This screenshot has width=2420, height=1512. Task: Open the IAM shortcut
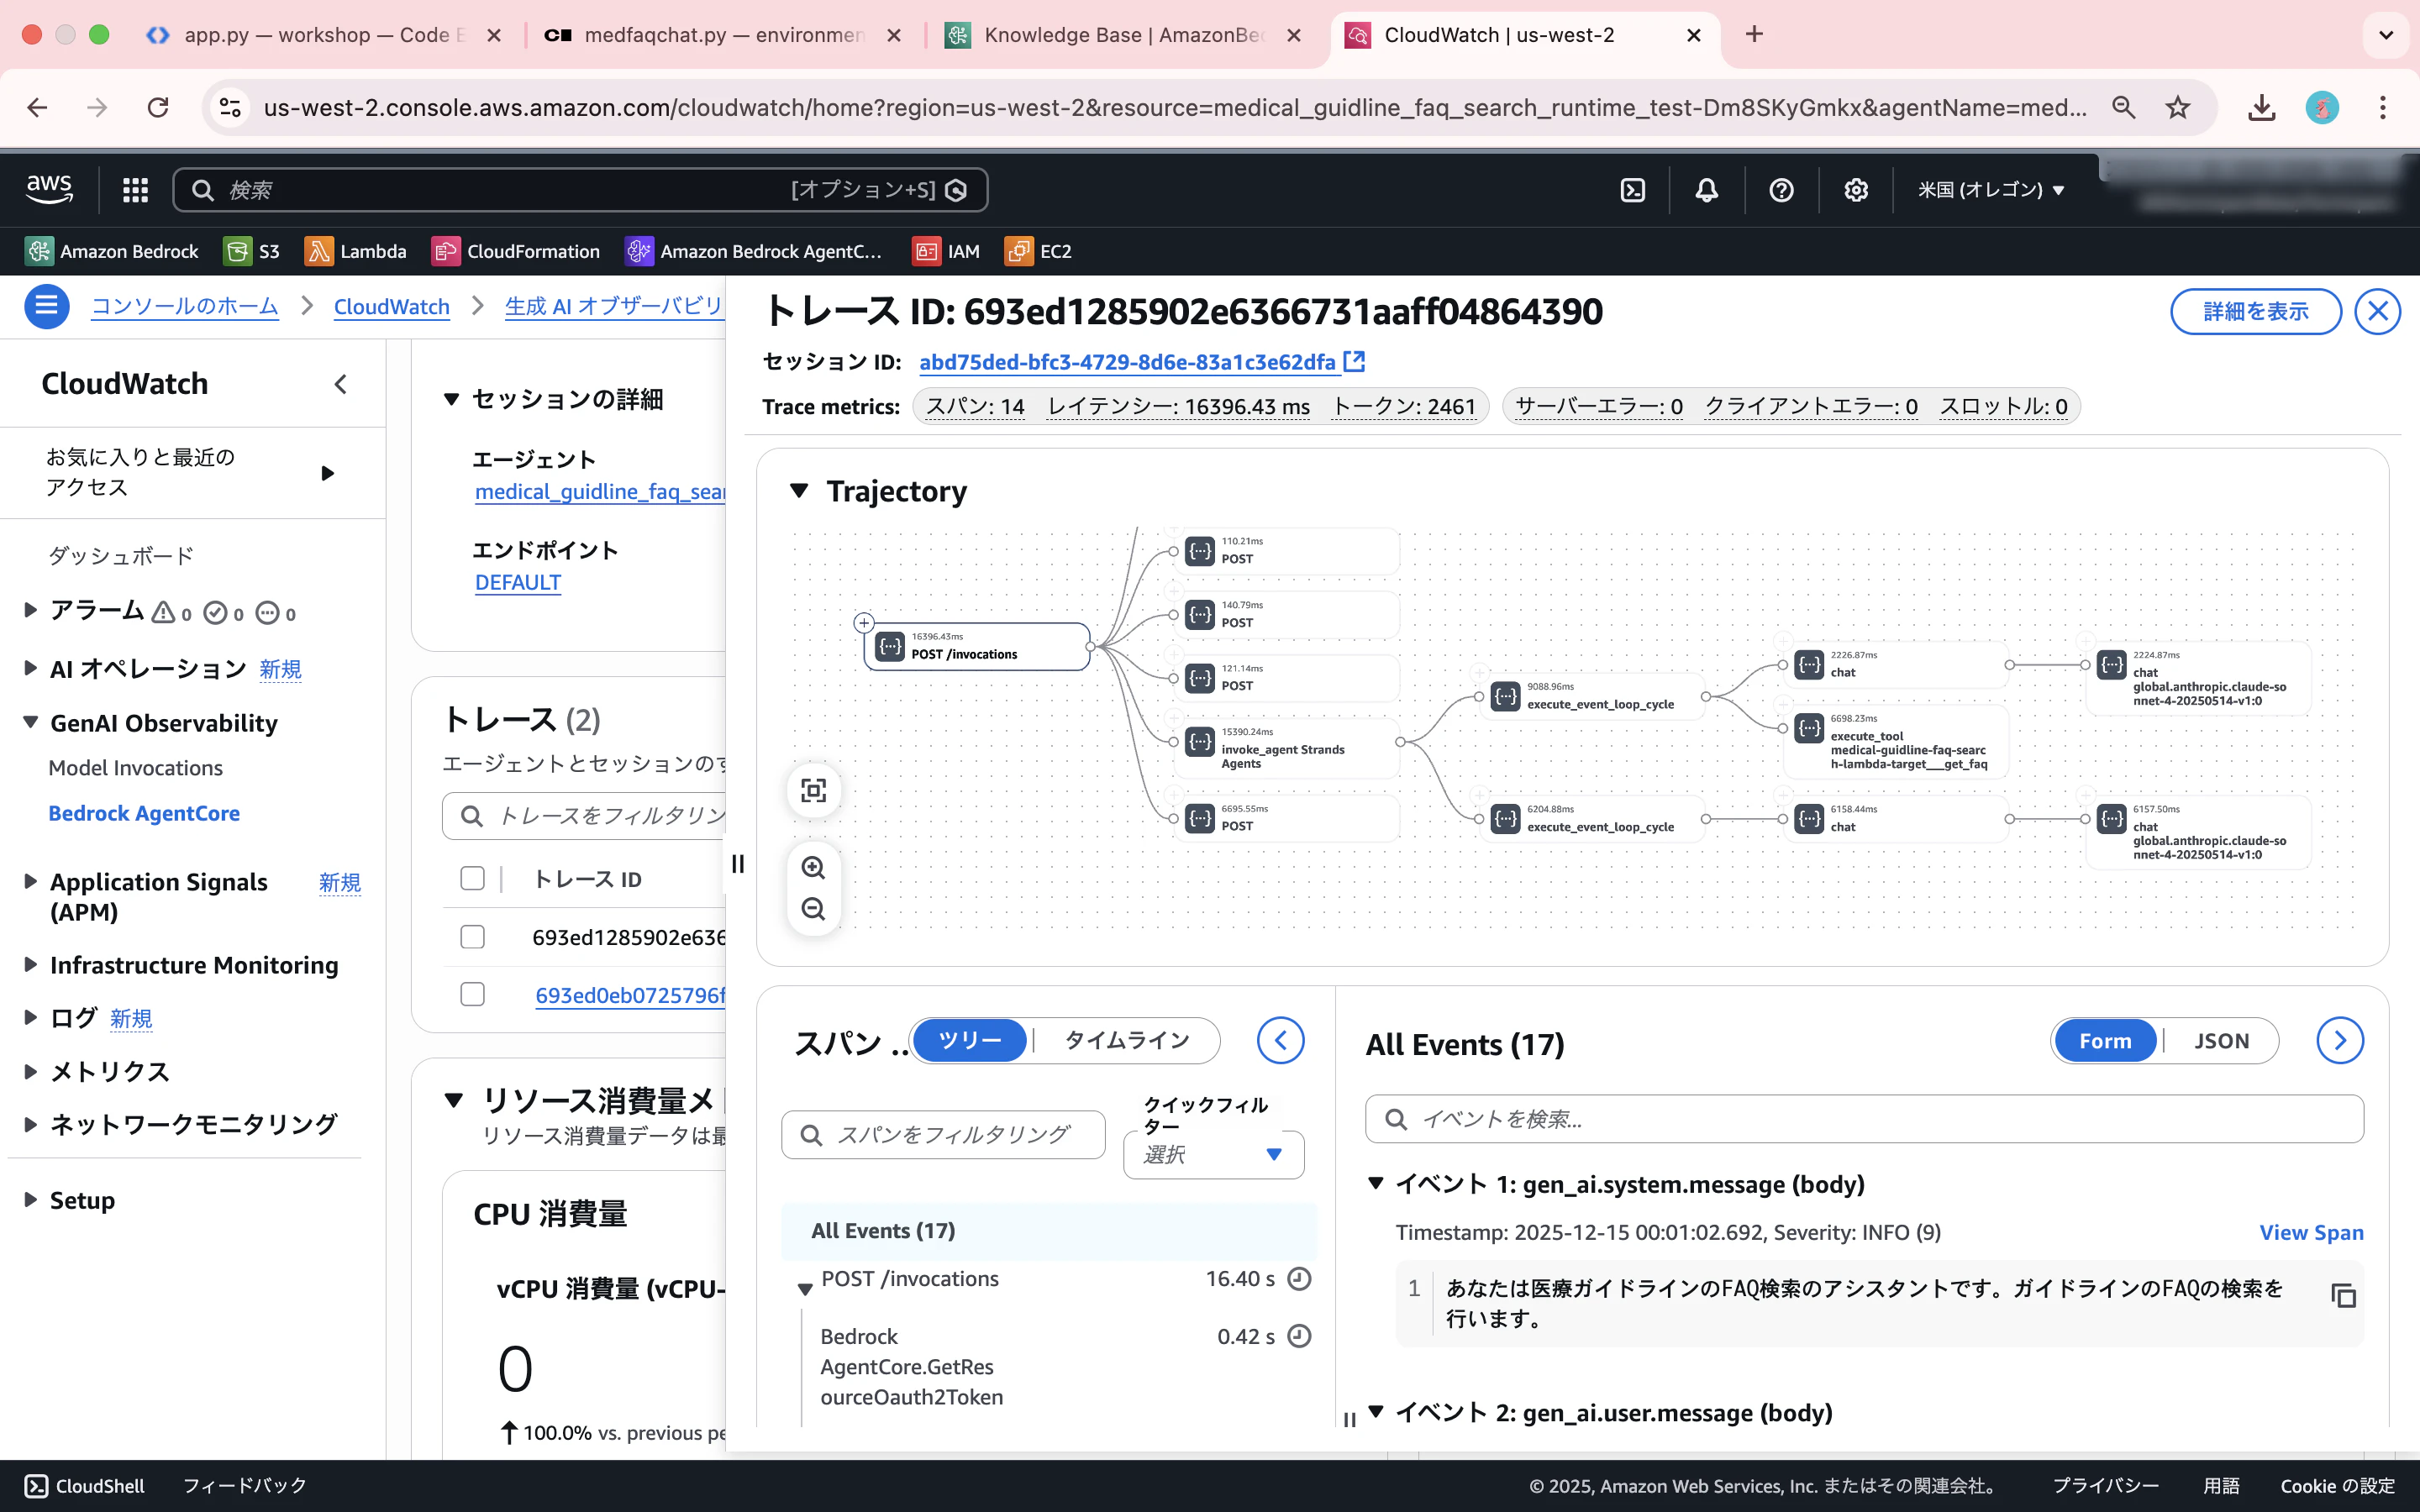(946, 251)
